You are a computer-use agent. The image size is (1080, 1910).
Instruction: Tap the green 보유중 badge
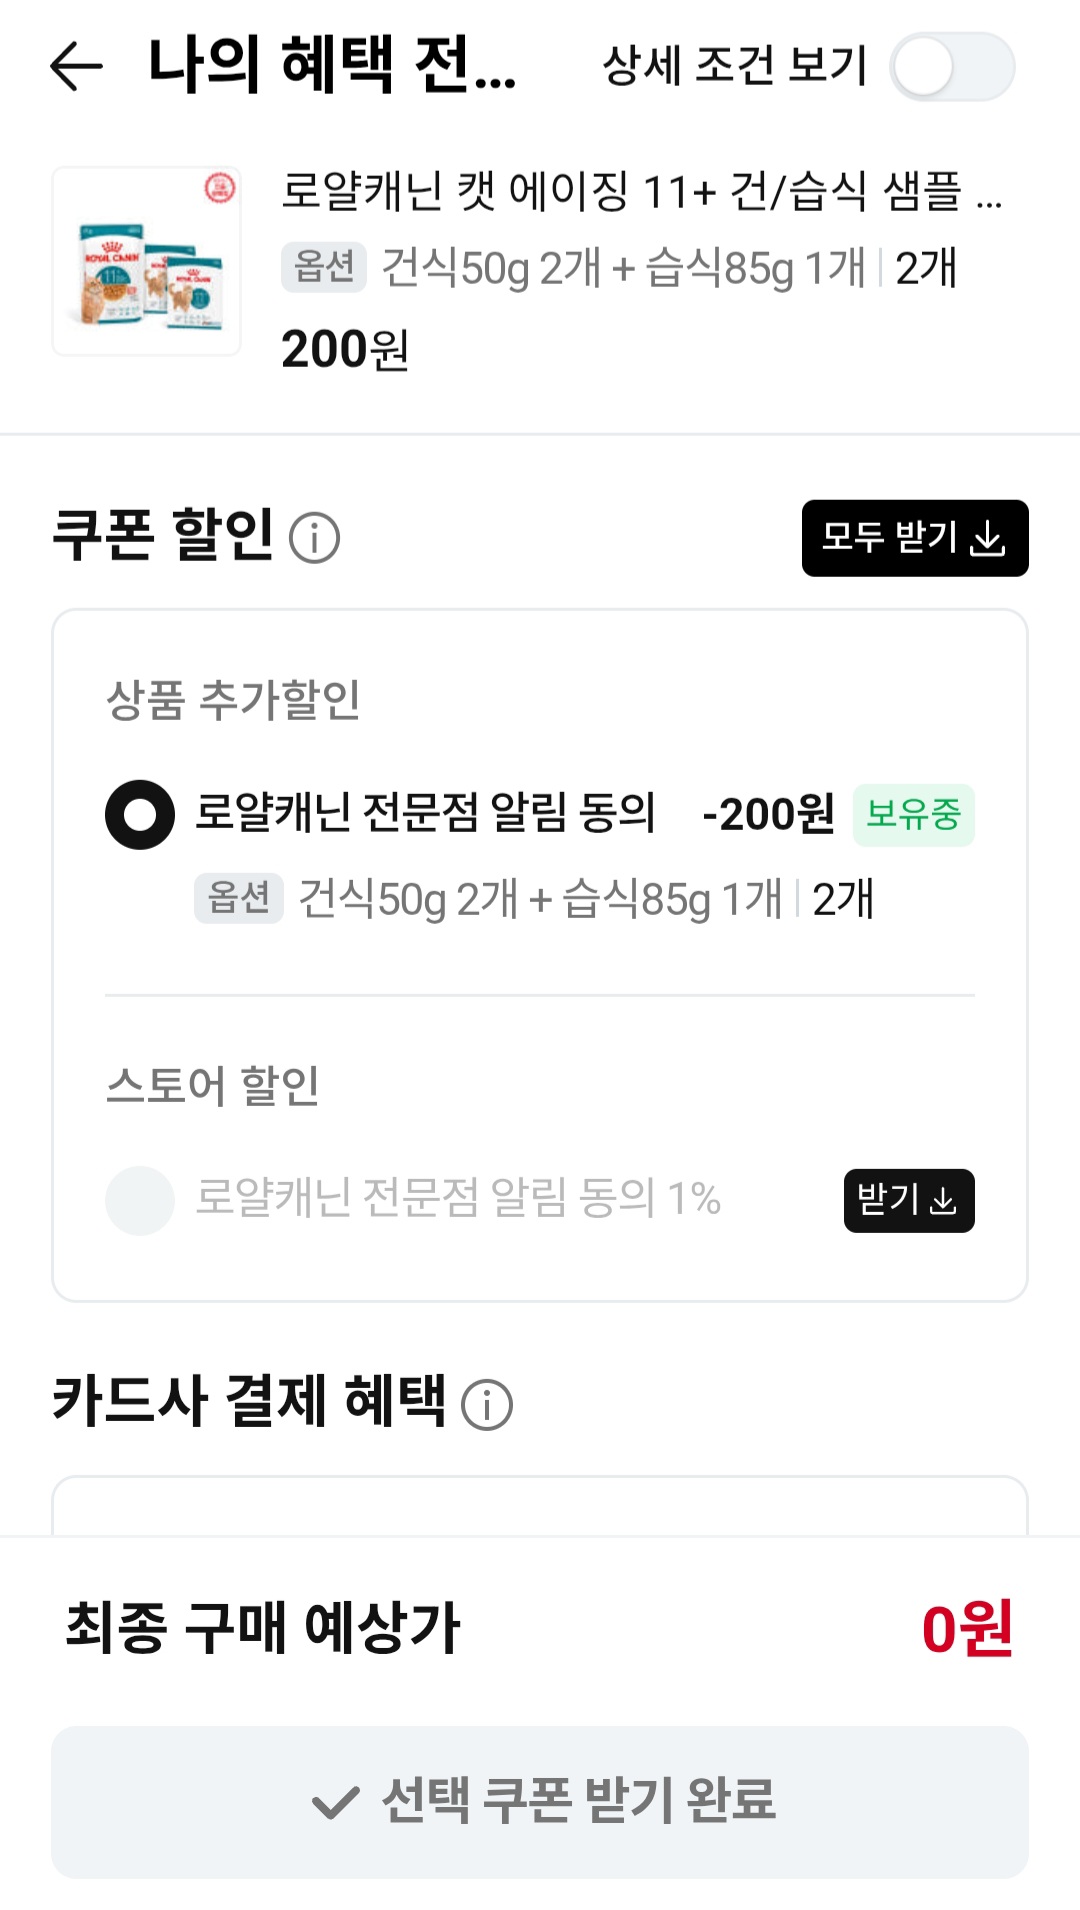[x=913, y=815]
